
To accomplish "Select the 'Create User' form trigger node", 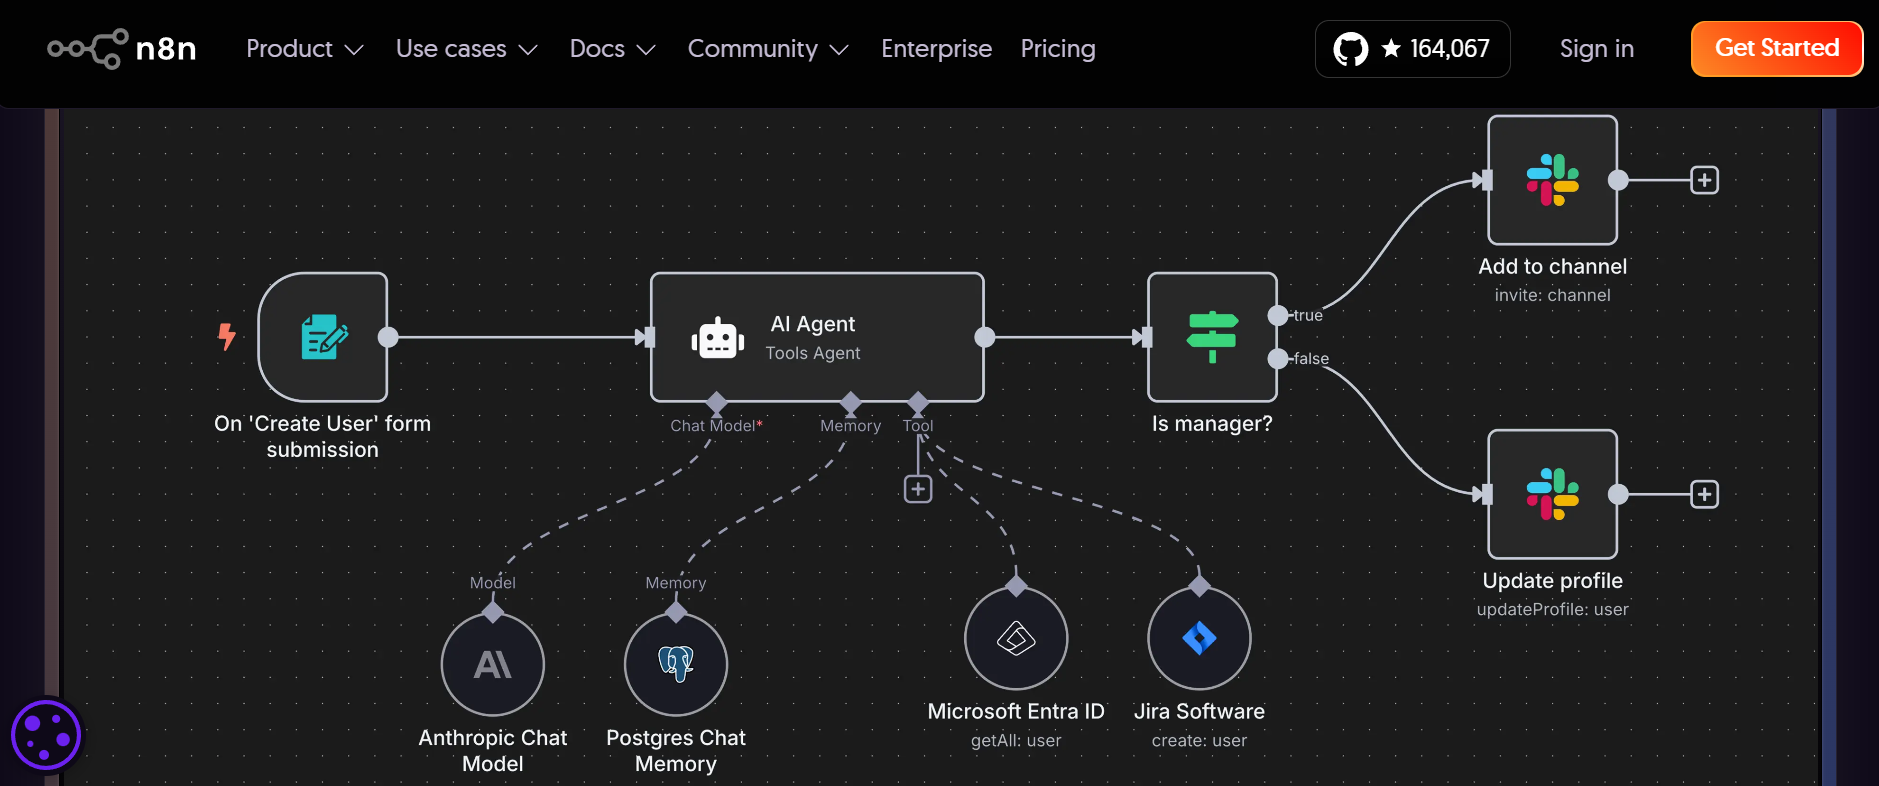I will (323, 338).
